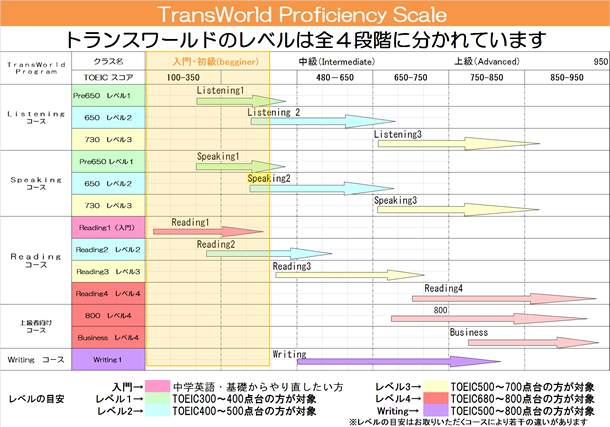Click the Reading3 yellow arrow
The width and height of the screenshot is (610, 427).
click(349, 275)
